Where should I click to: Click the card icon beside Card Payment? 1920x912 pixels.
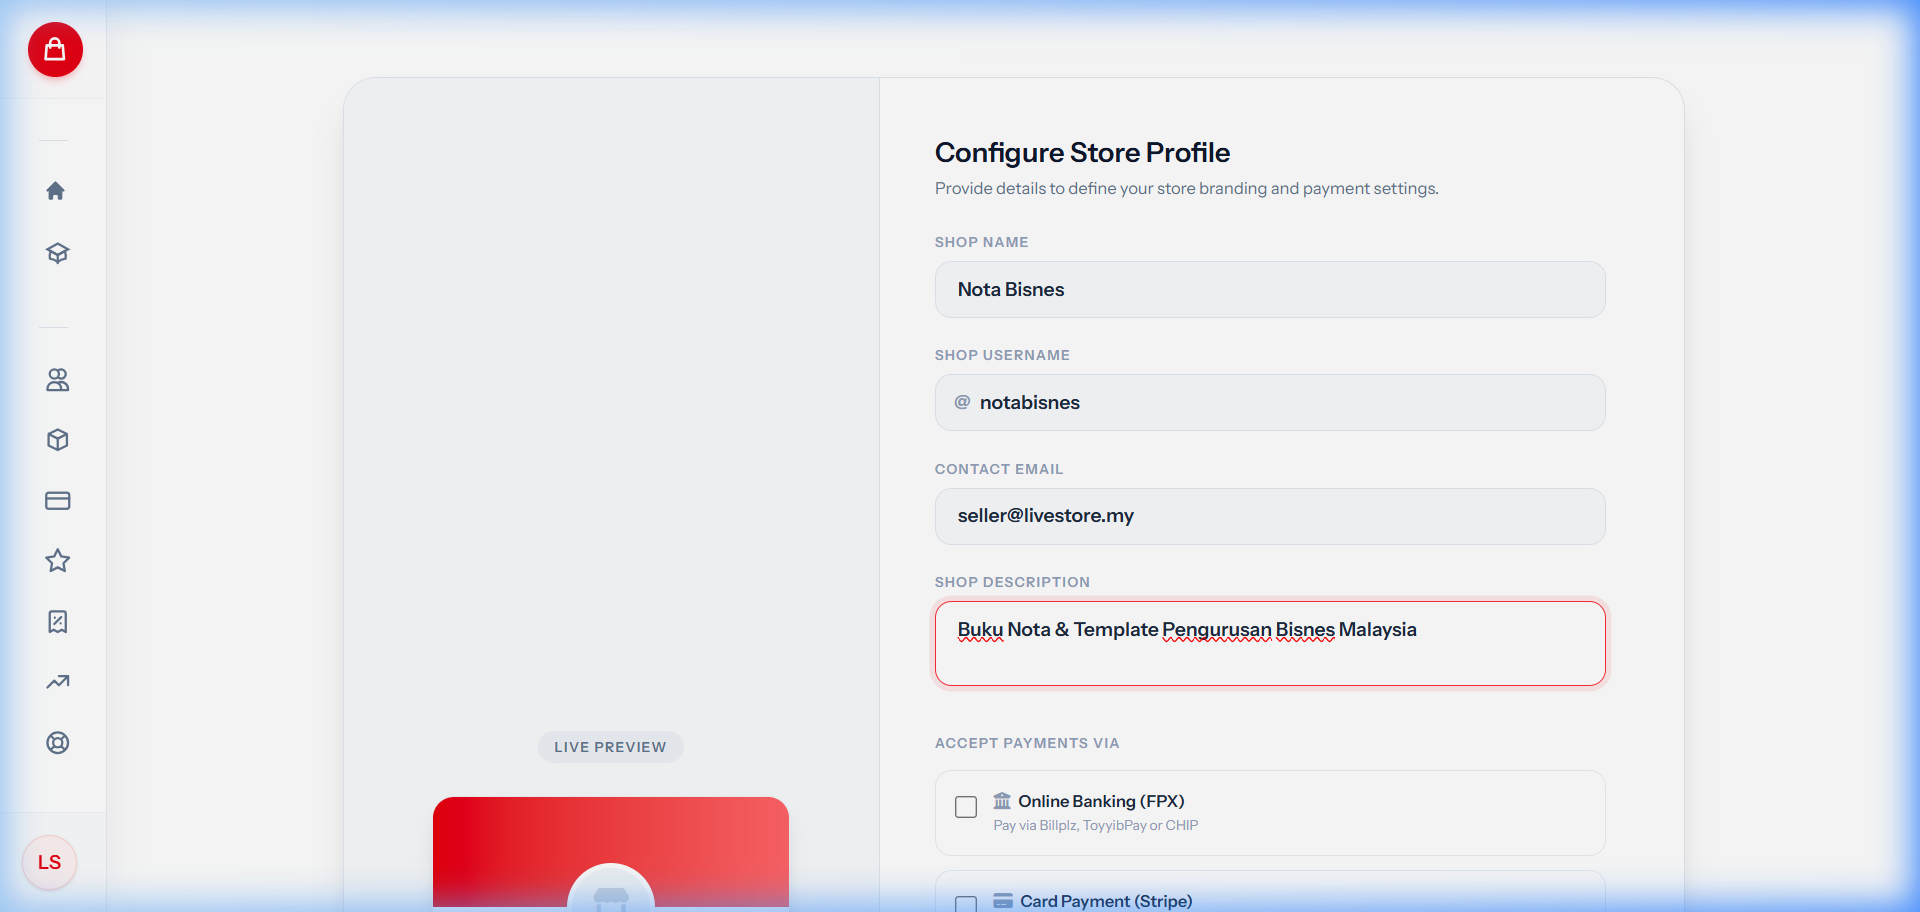pyautogui.click(x=1003, y=901)
